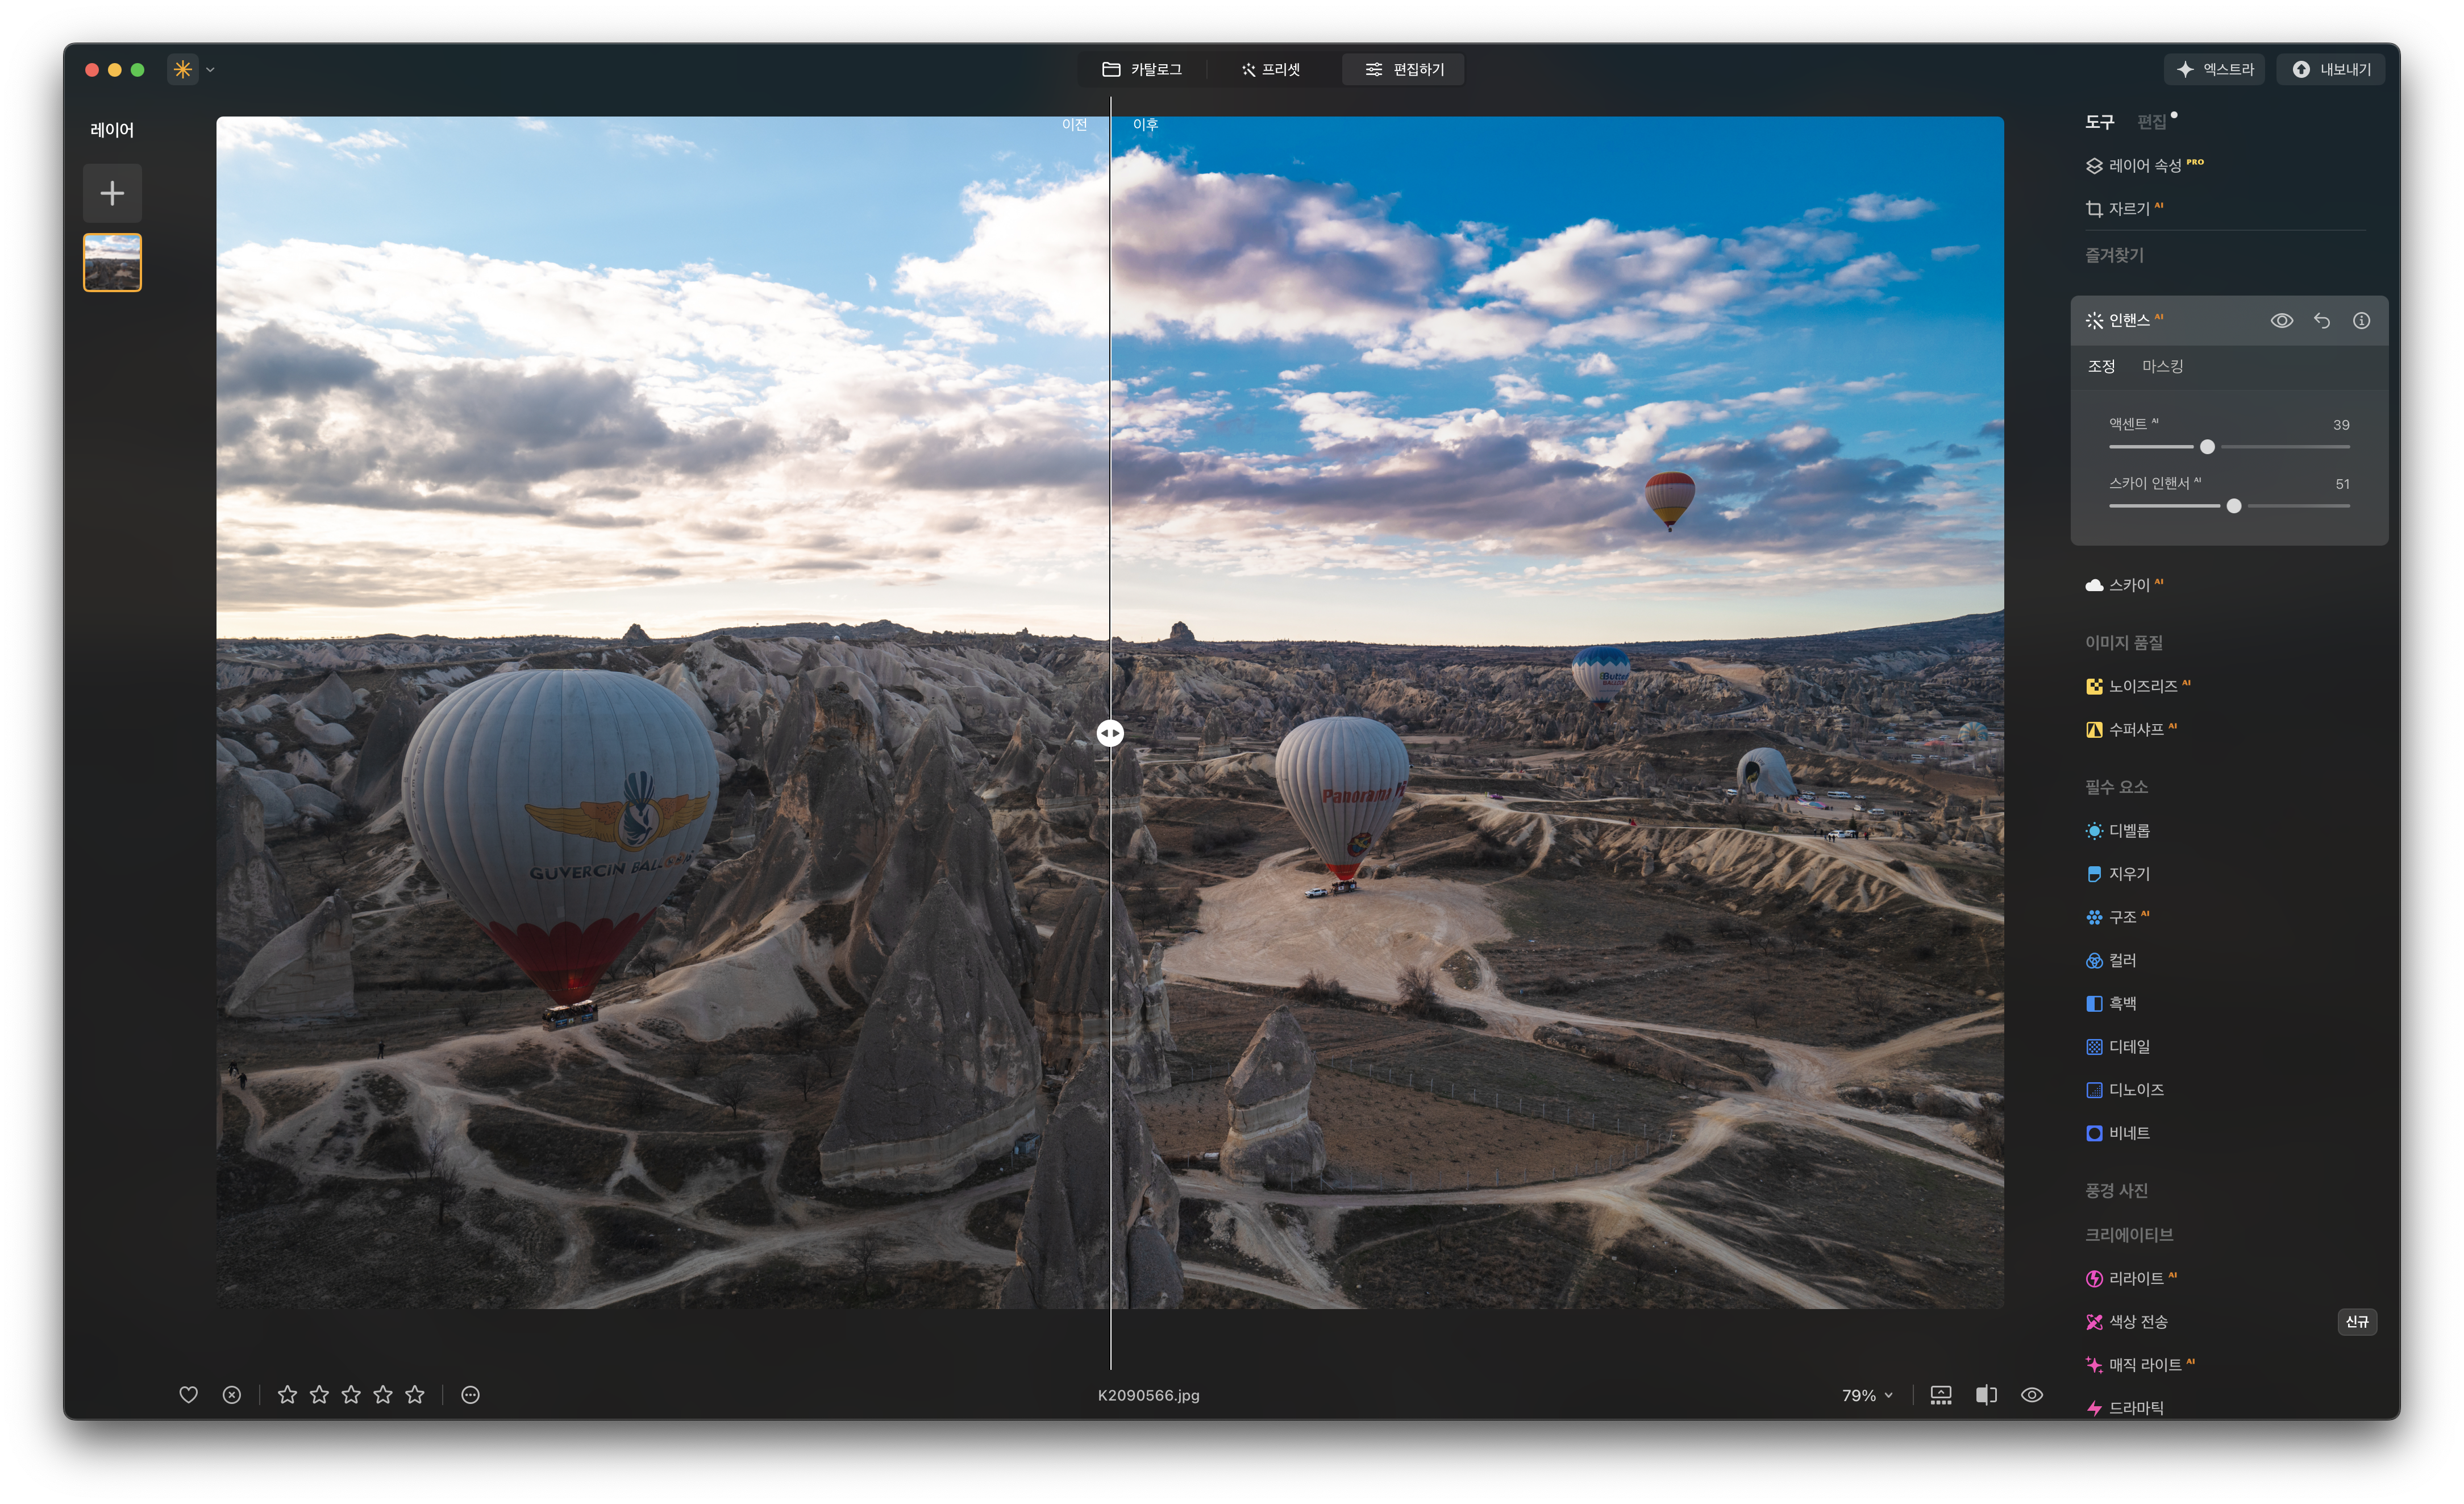Open the 인핸스 info icon
Viewport: 2464px width, 1504px height.
point(2361,320)
